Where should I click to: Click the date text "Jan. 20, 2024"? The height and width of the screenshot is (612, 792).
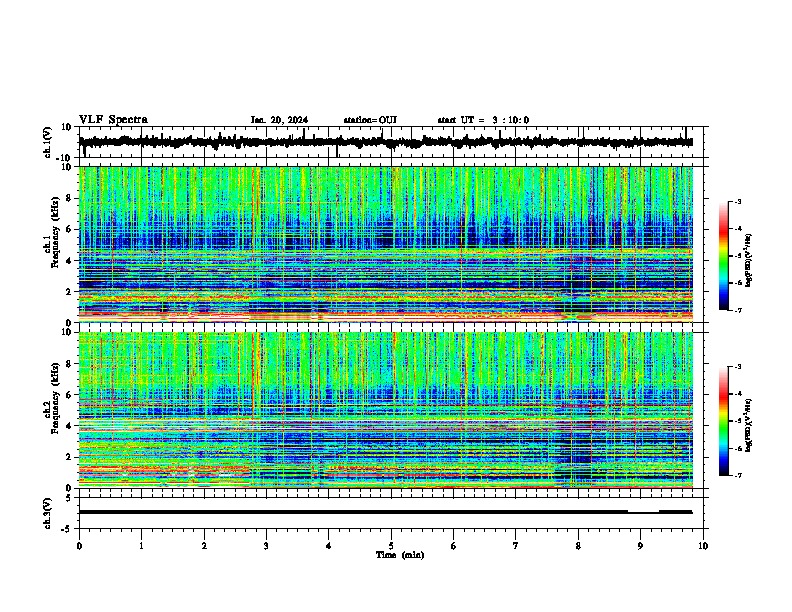(x=279, y=120)
